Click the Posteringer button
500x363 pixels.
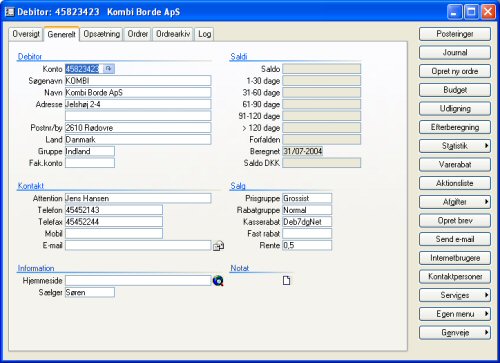(455, 34)
